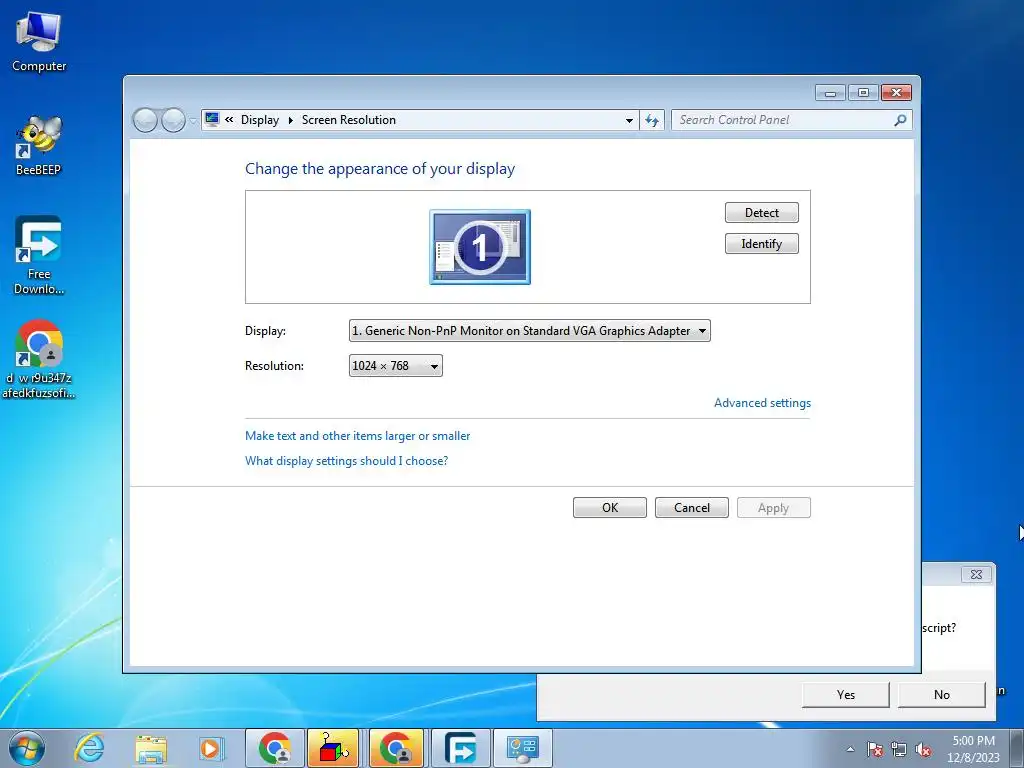Select the Control Panel taskbar button

click(x=522, y=748)
